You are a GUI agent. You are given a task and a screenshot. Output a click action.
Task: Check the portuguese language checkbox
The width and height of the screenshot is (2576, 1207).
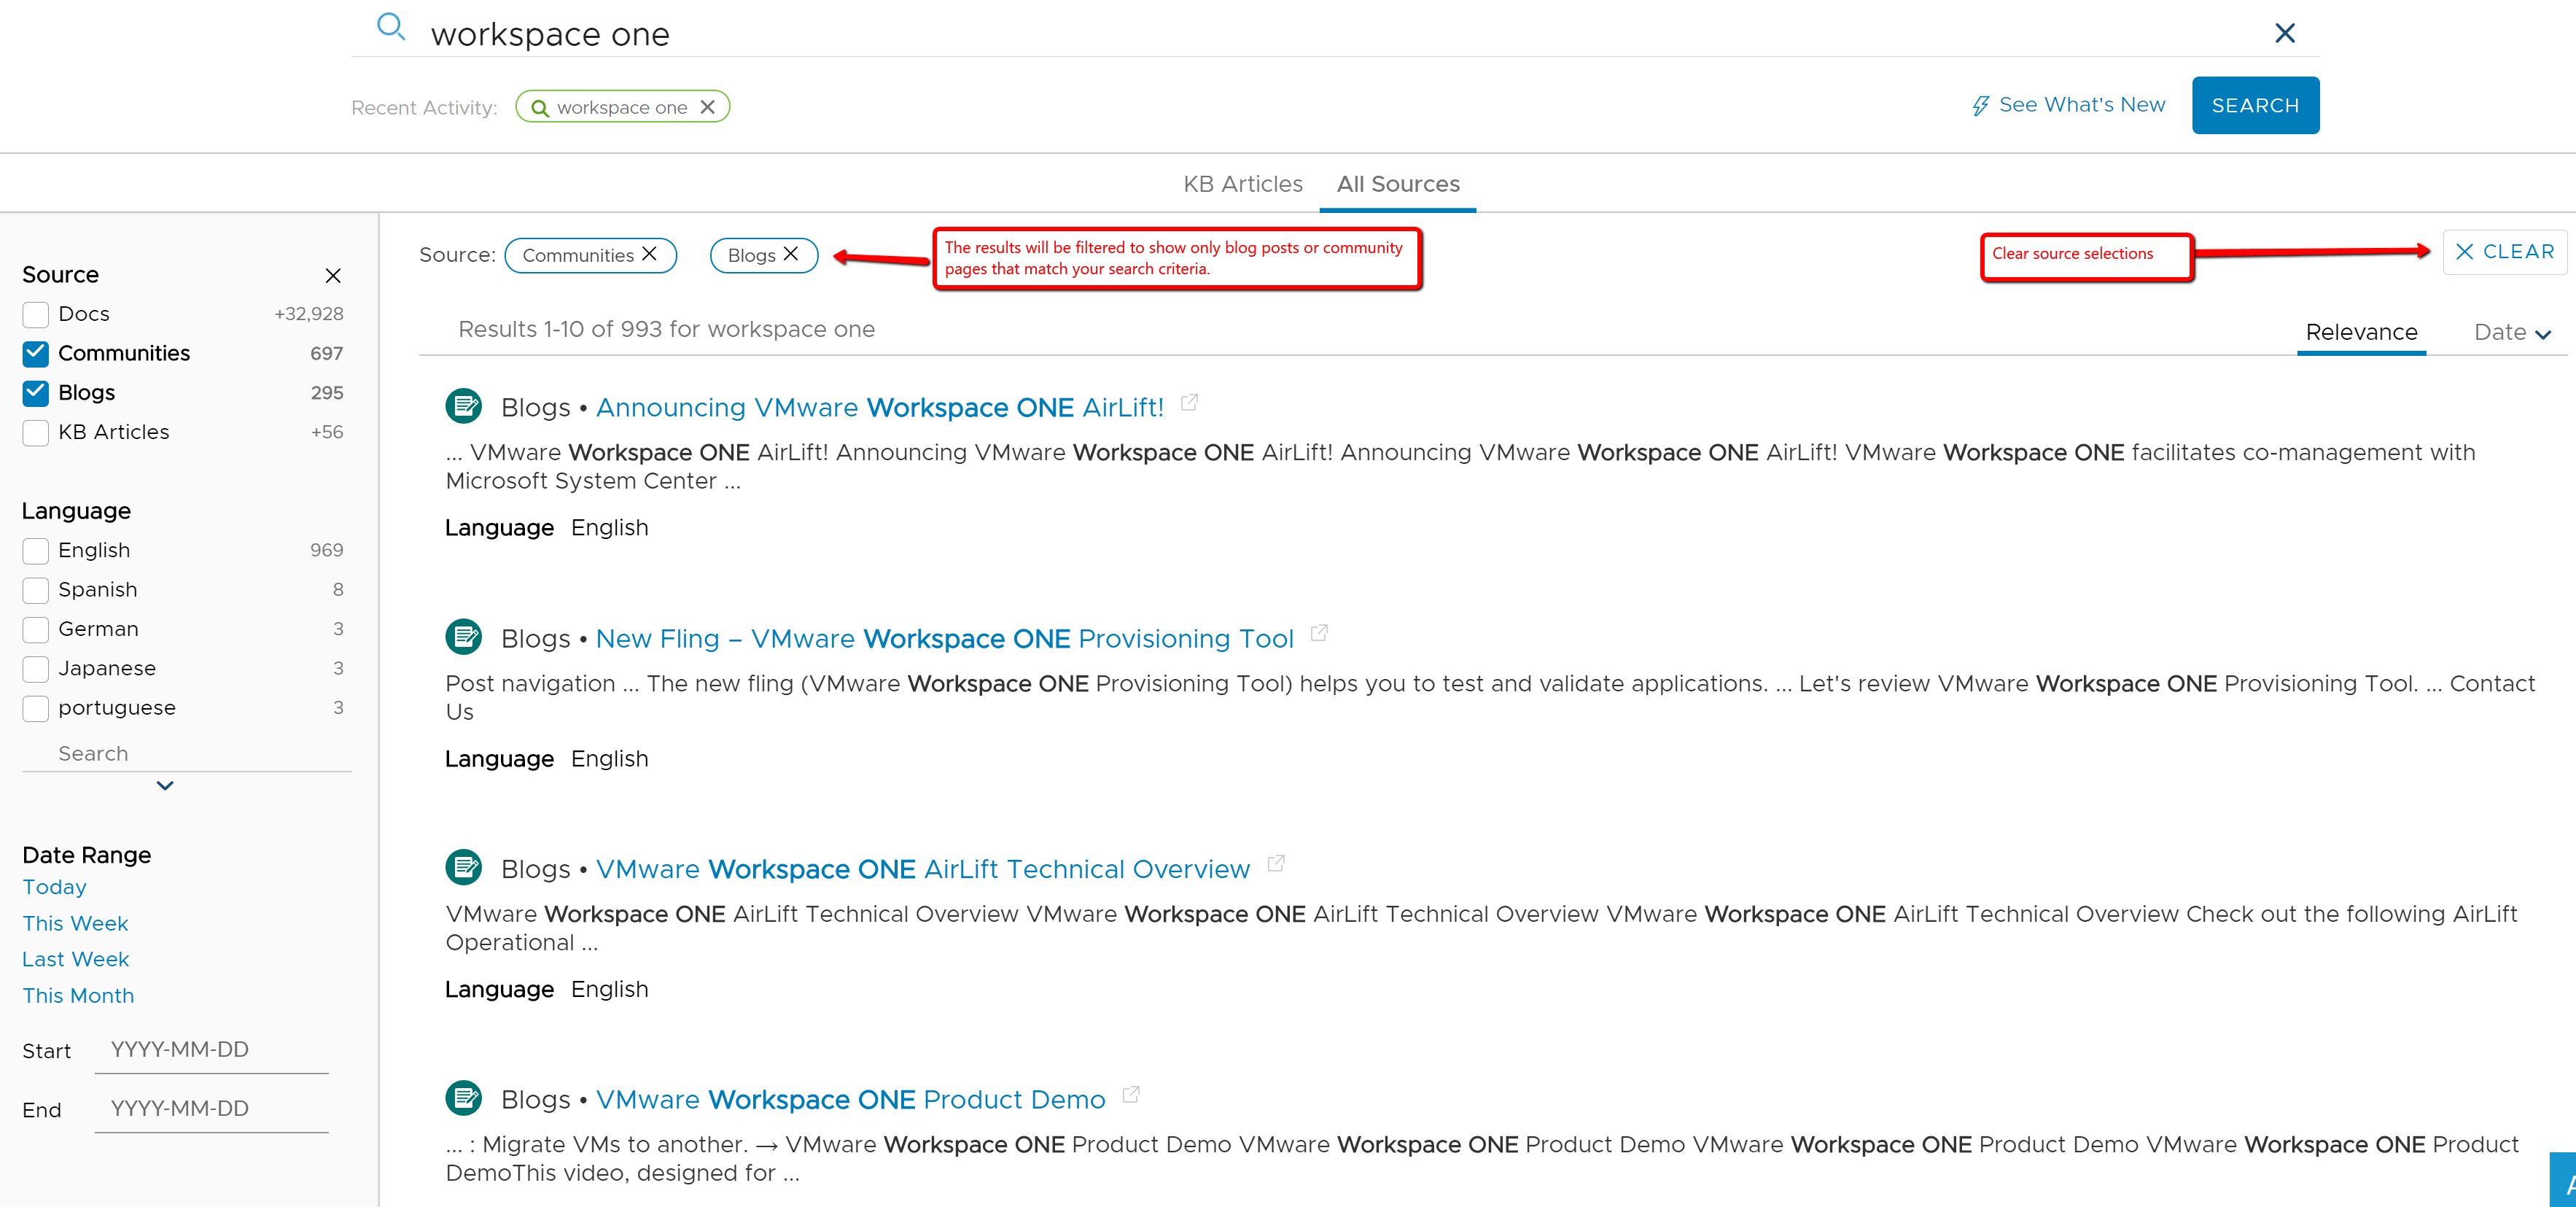[36, 708]
